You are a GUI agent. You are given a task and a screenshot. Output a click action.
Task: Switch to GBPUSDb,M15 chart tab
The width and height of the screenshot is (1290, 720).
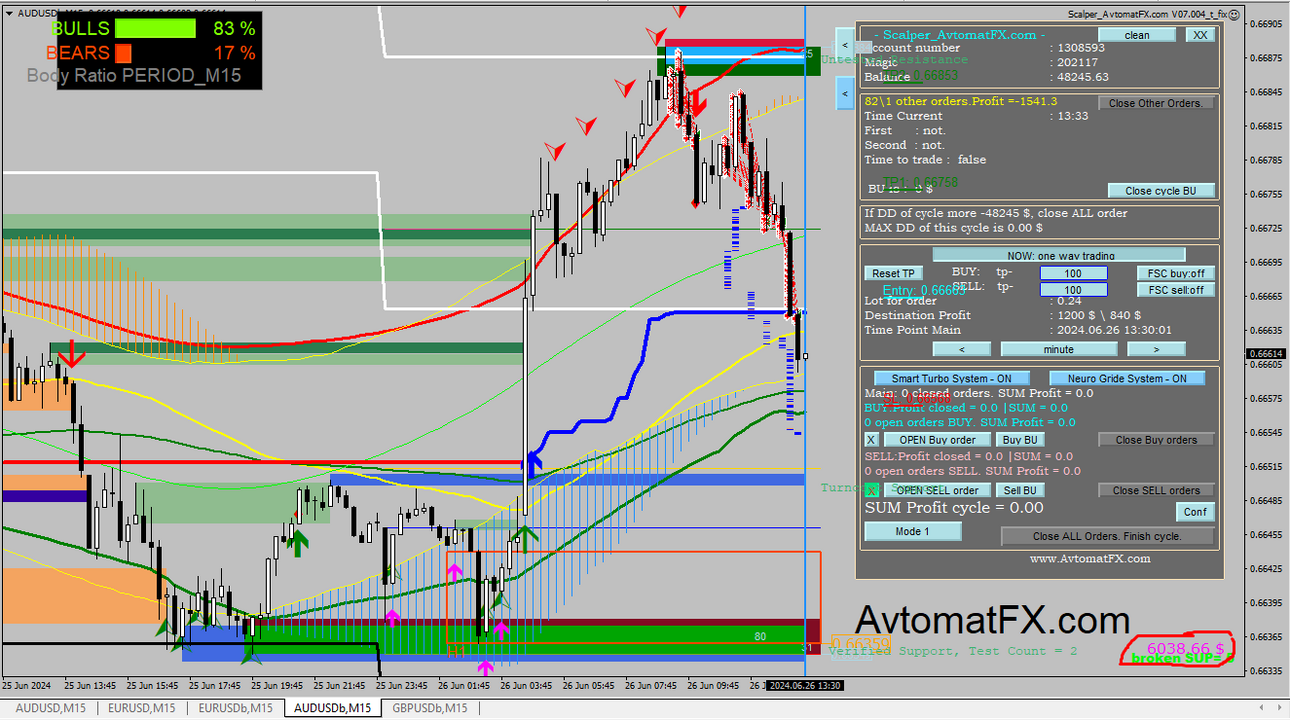coord(429,708)
